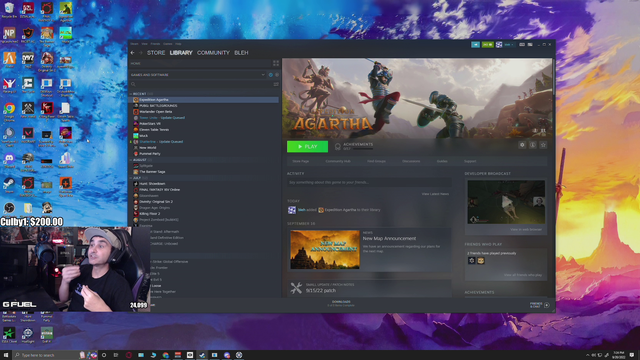The image size is (640, 360).
Task: Pause the hero banner animation
Action: tap(543, 131)
